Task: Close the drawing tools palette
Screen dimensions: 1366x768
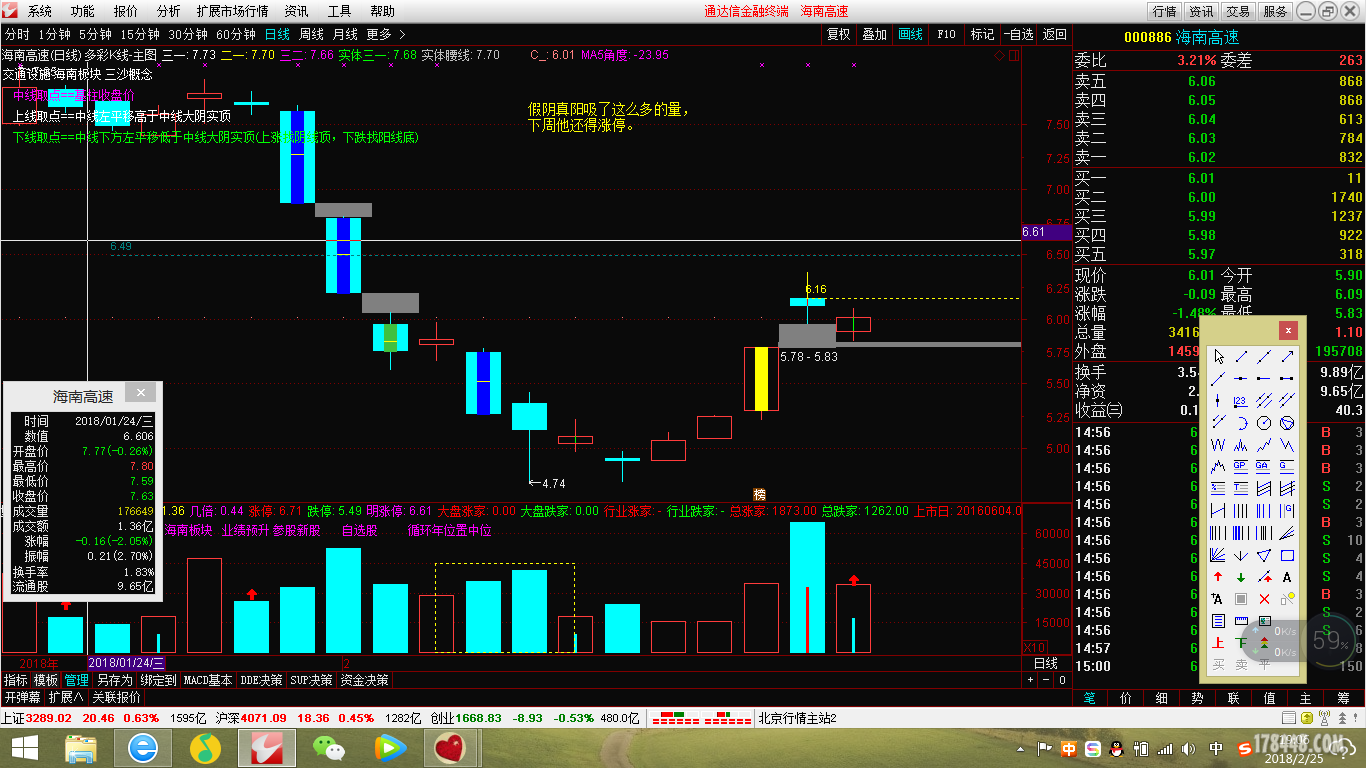Action: 1288,330
